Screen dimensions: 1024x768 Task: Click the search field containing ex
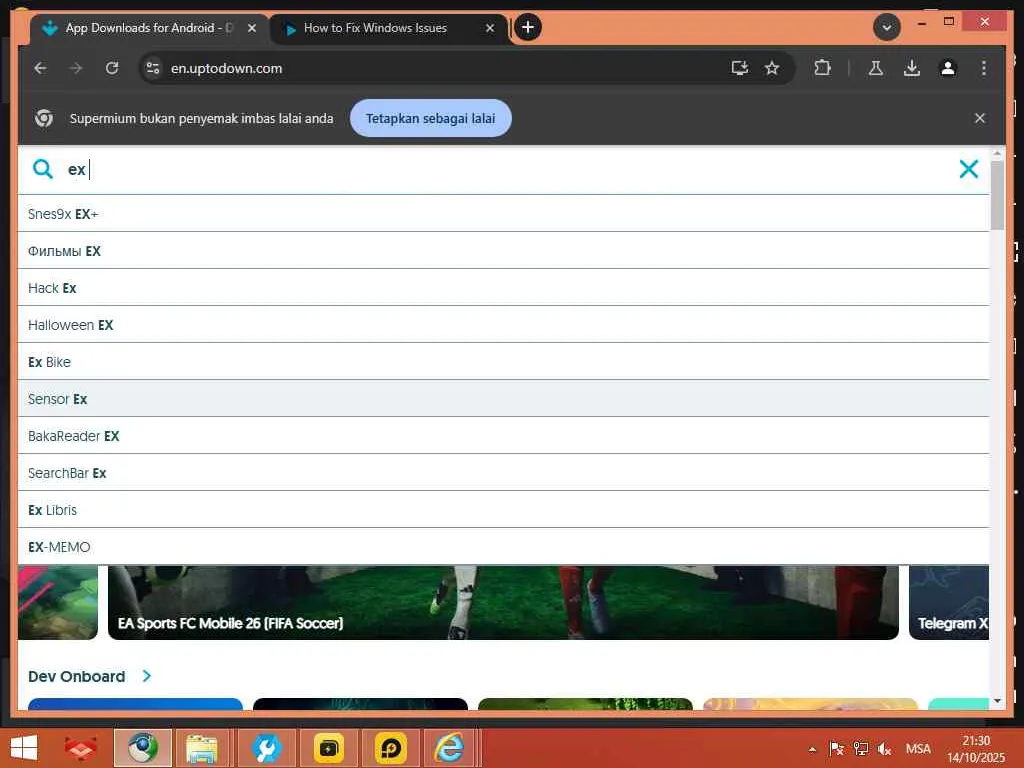pos(503,169)
